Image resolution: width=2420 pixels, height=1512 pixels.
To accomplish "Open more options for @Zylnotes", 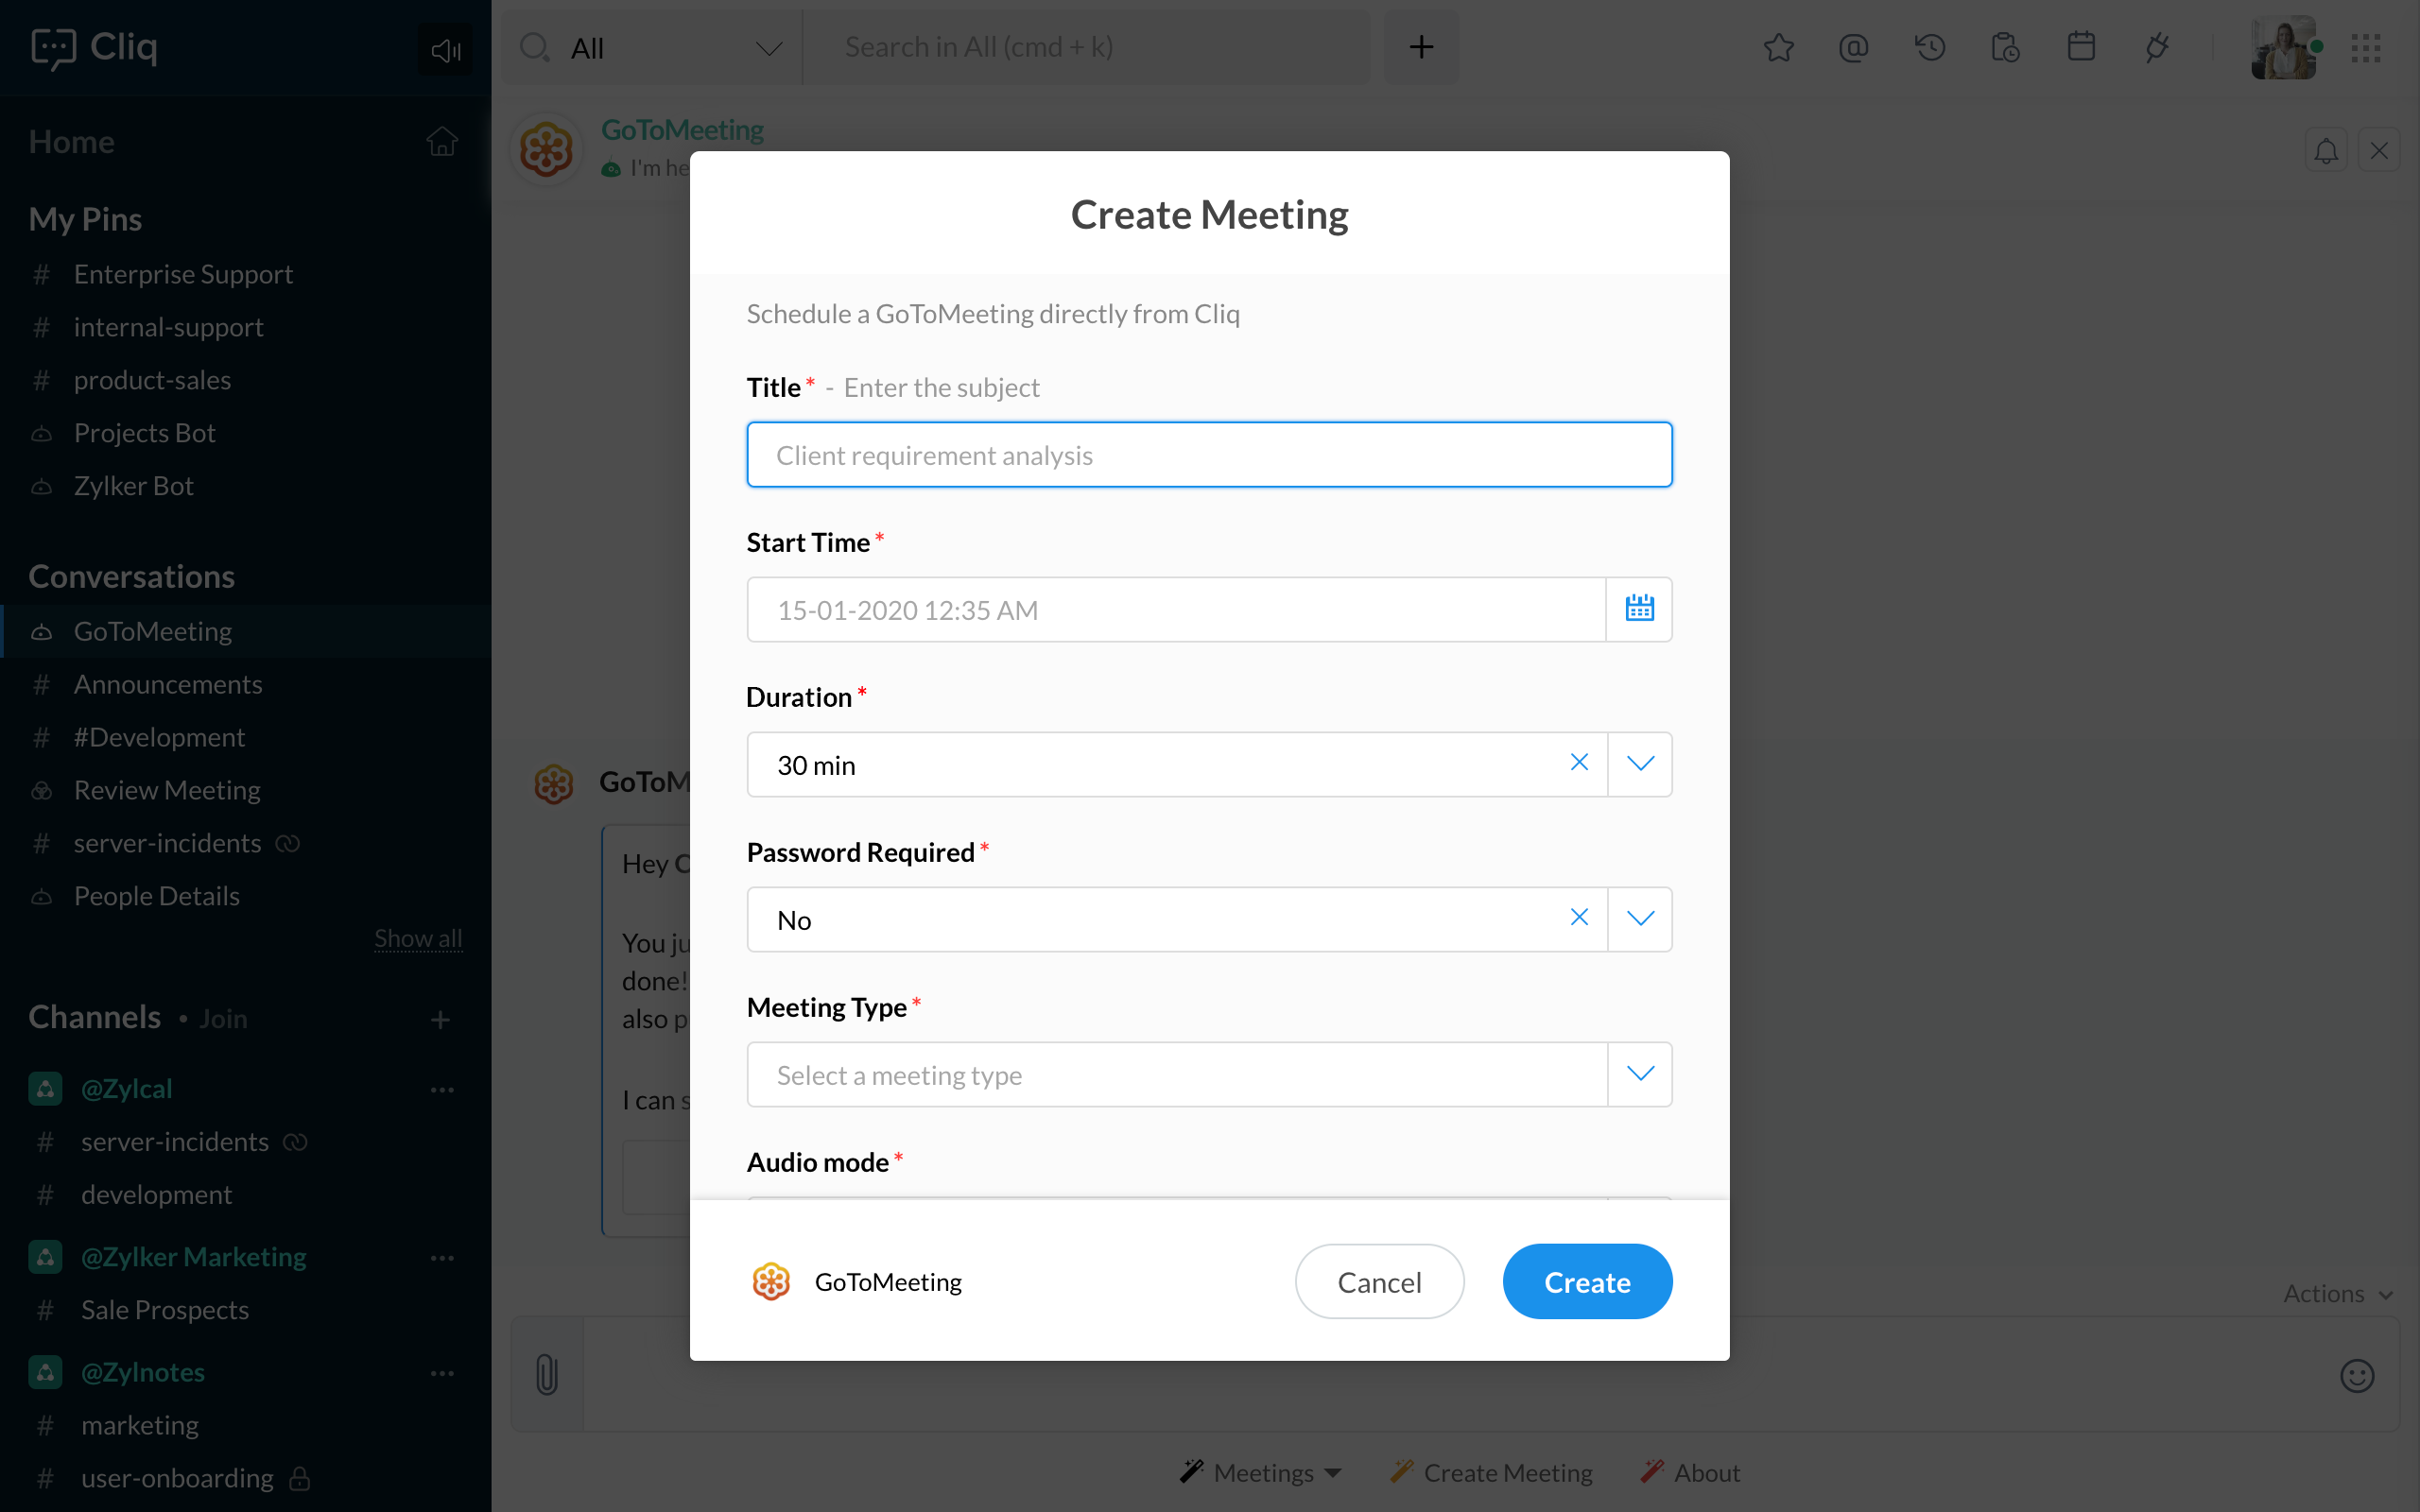I will pos(442,1373).
